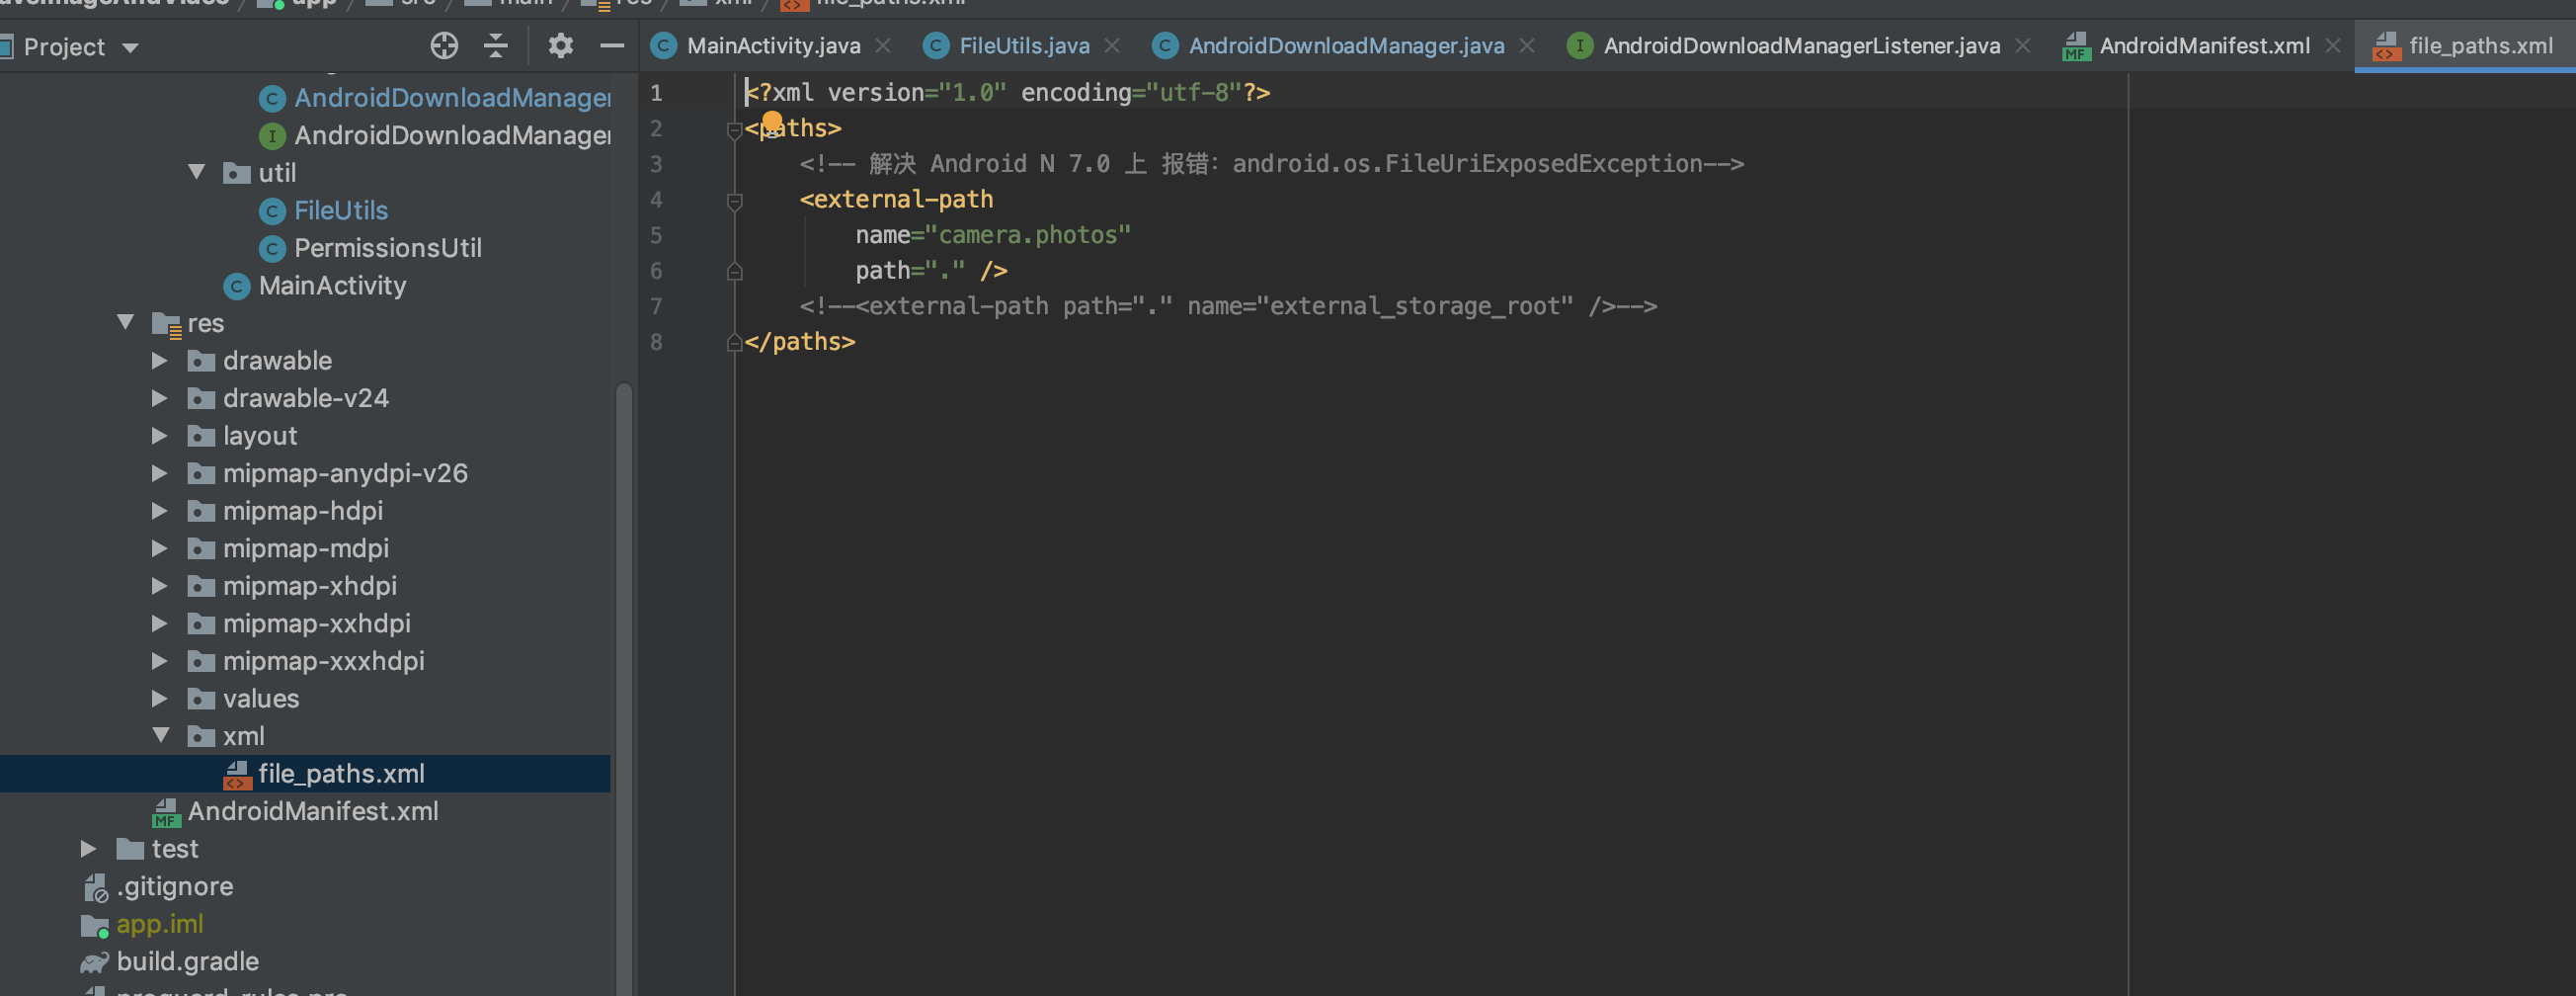Viewport: 2576px width, 996px height.
Task: Expand the drawable-v24 folder
Action: pos(160,398)
